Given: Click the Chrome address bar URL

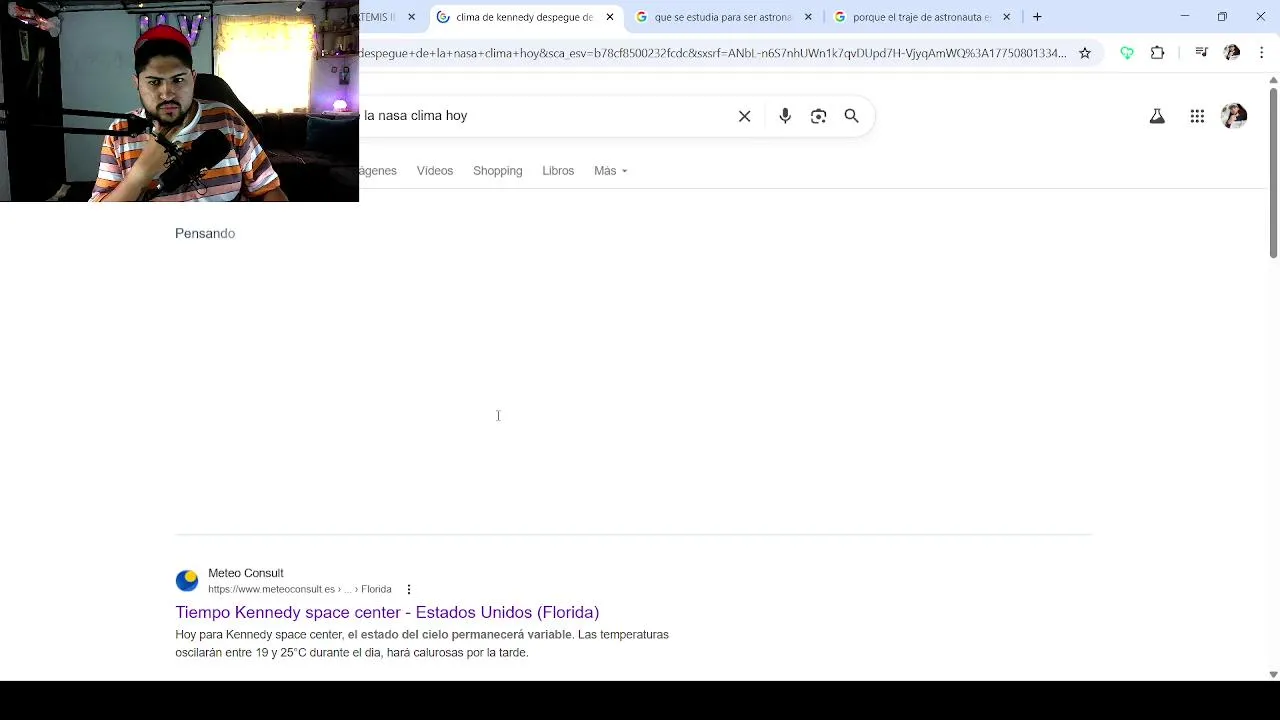Looking at the screenshot, I should [x=712, y=53].
